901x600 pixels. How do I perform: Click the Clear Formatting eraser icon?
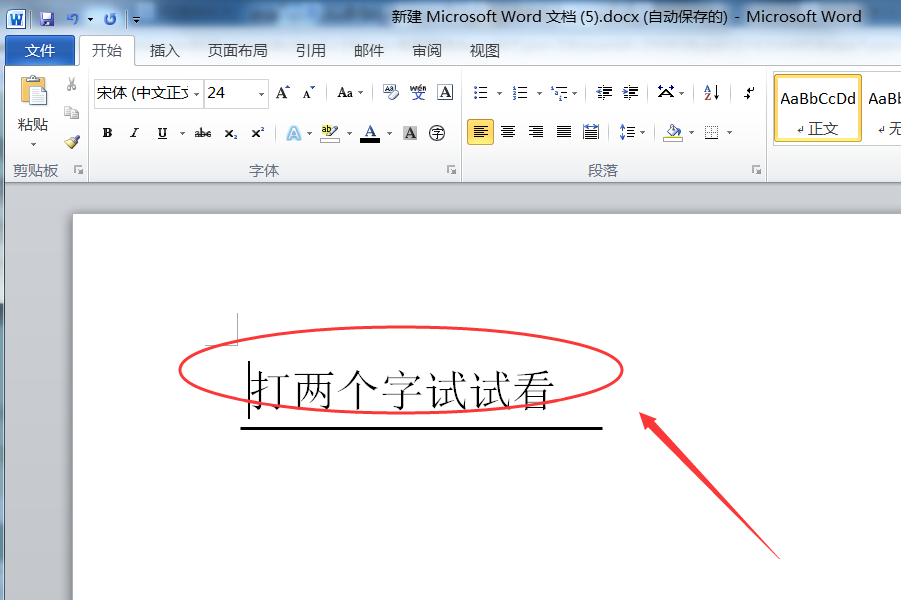pos(391,93)
